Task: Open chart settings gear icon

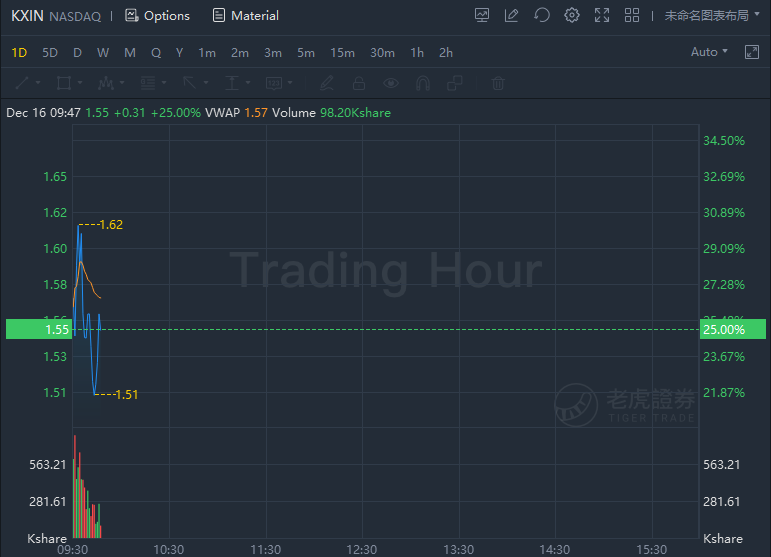Action: point(571,16)
